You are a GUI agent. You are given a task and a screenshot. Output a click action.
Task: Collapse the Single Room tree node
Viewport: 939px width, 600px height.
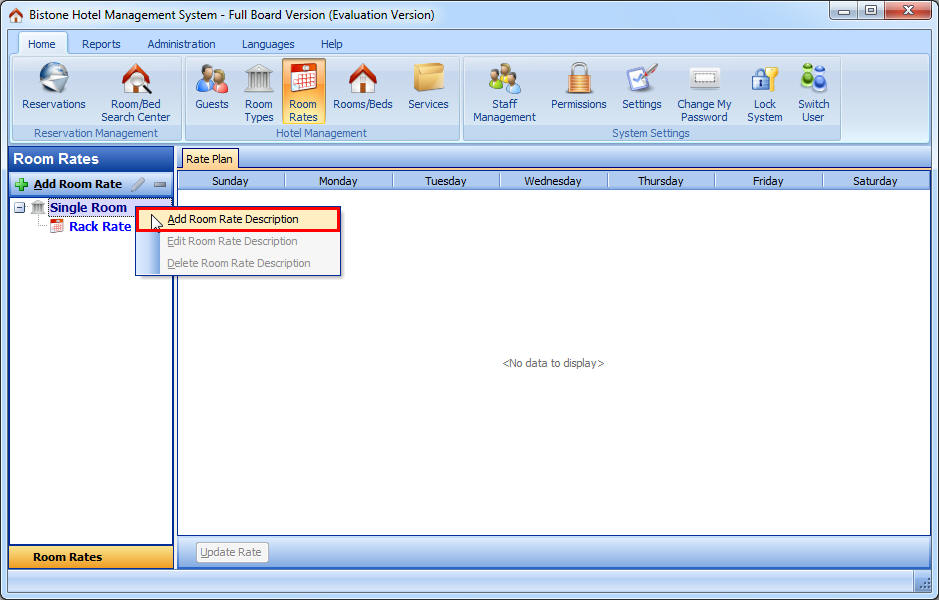tap(20, 208)
